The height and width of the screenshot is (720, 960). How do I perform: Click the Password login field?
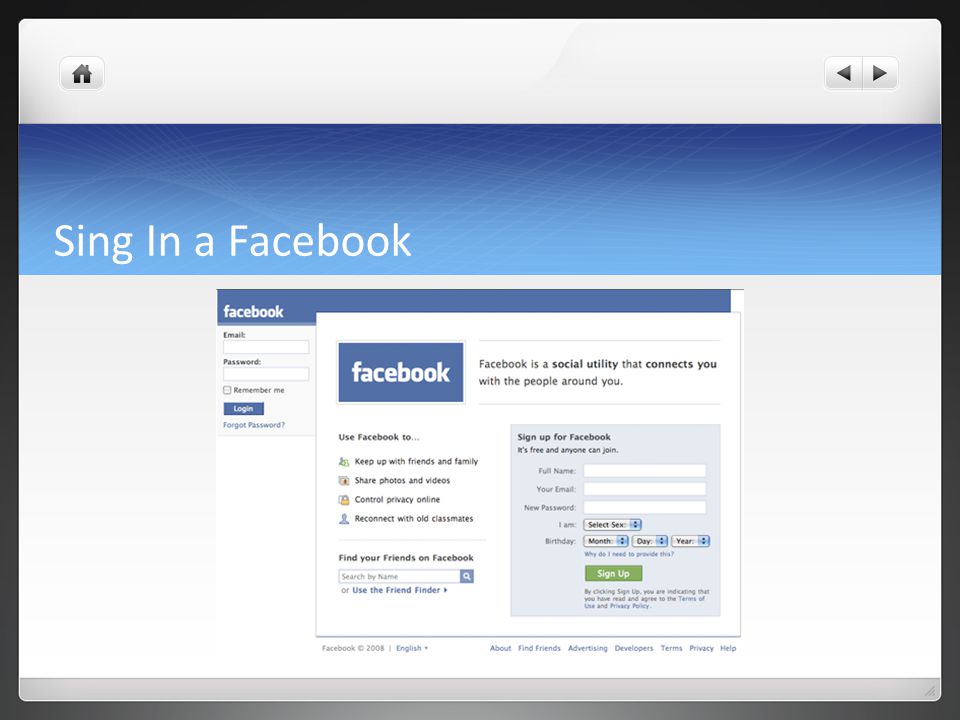point(266,374)
